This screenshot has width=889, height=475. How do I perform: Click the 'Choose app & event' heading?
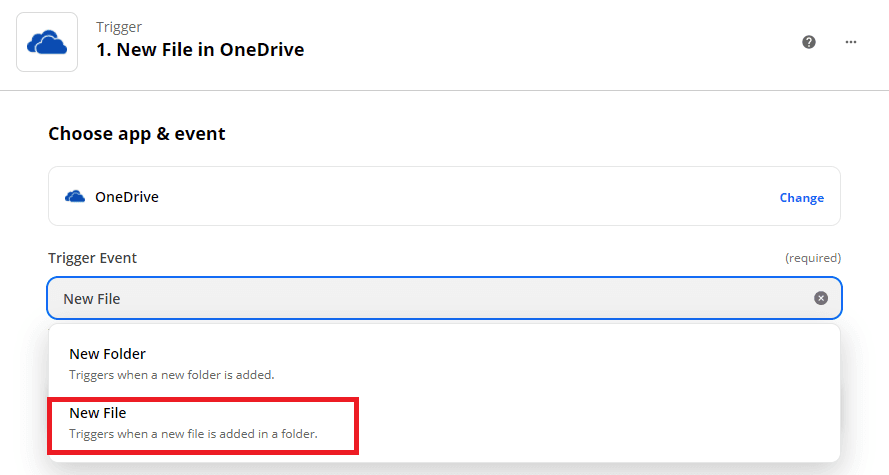pyautogui.click(x=137, y=134)
